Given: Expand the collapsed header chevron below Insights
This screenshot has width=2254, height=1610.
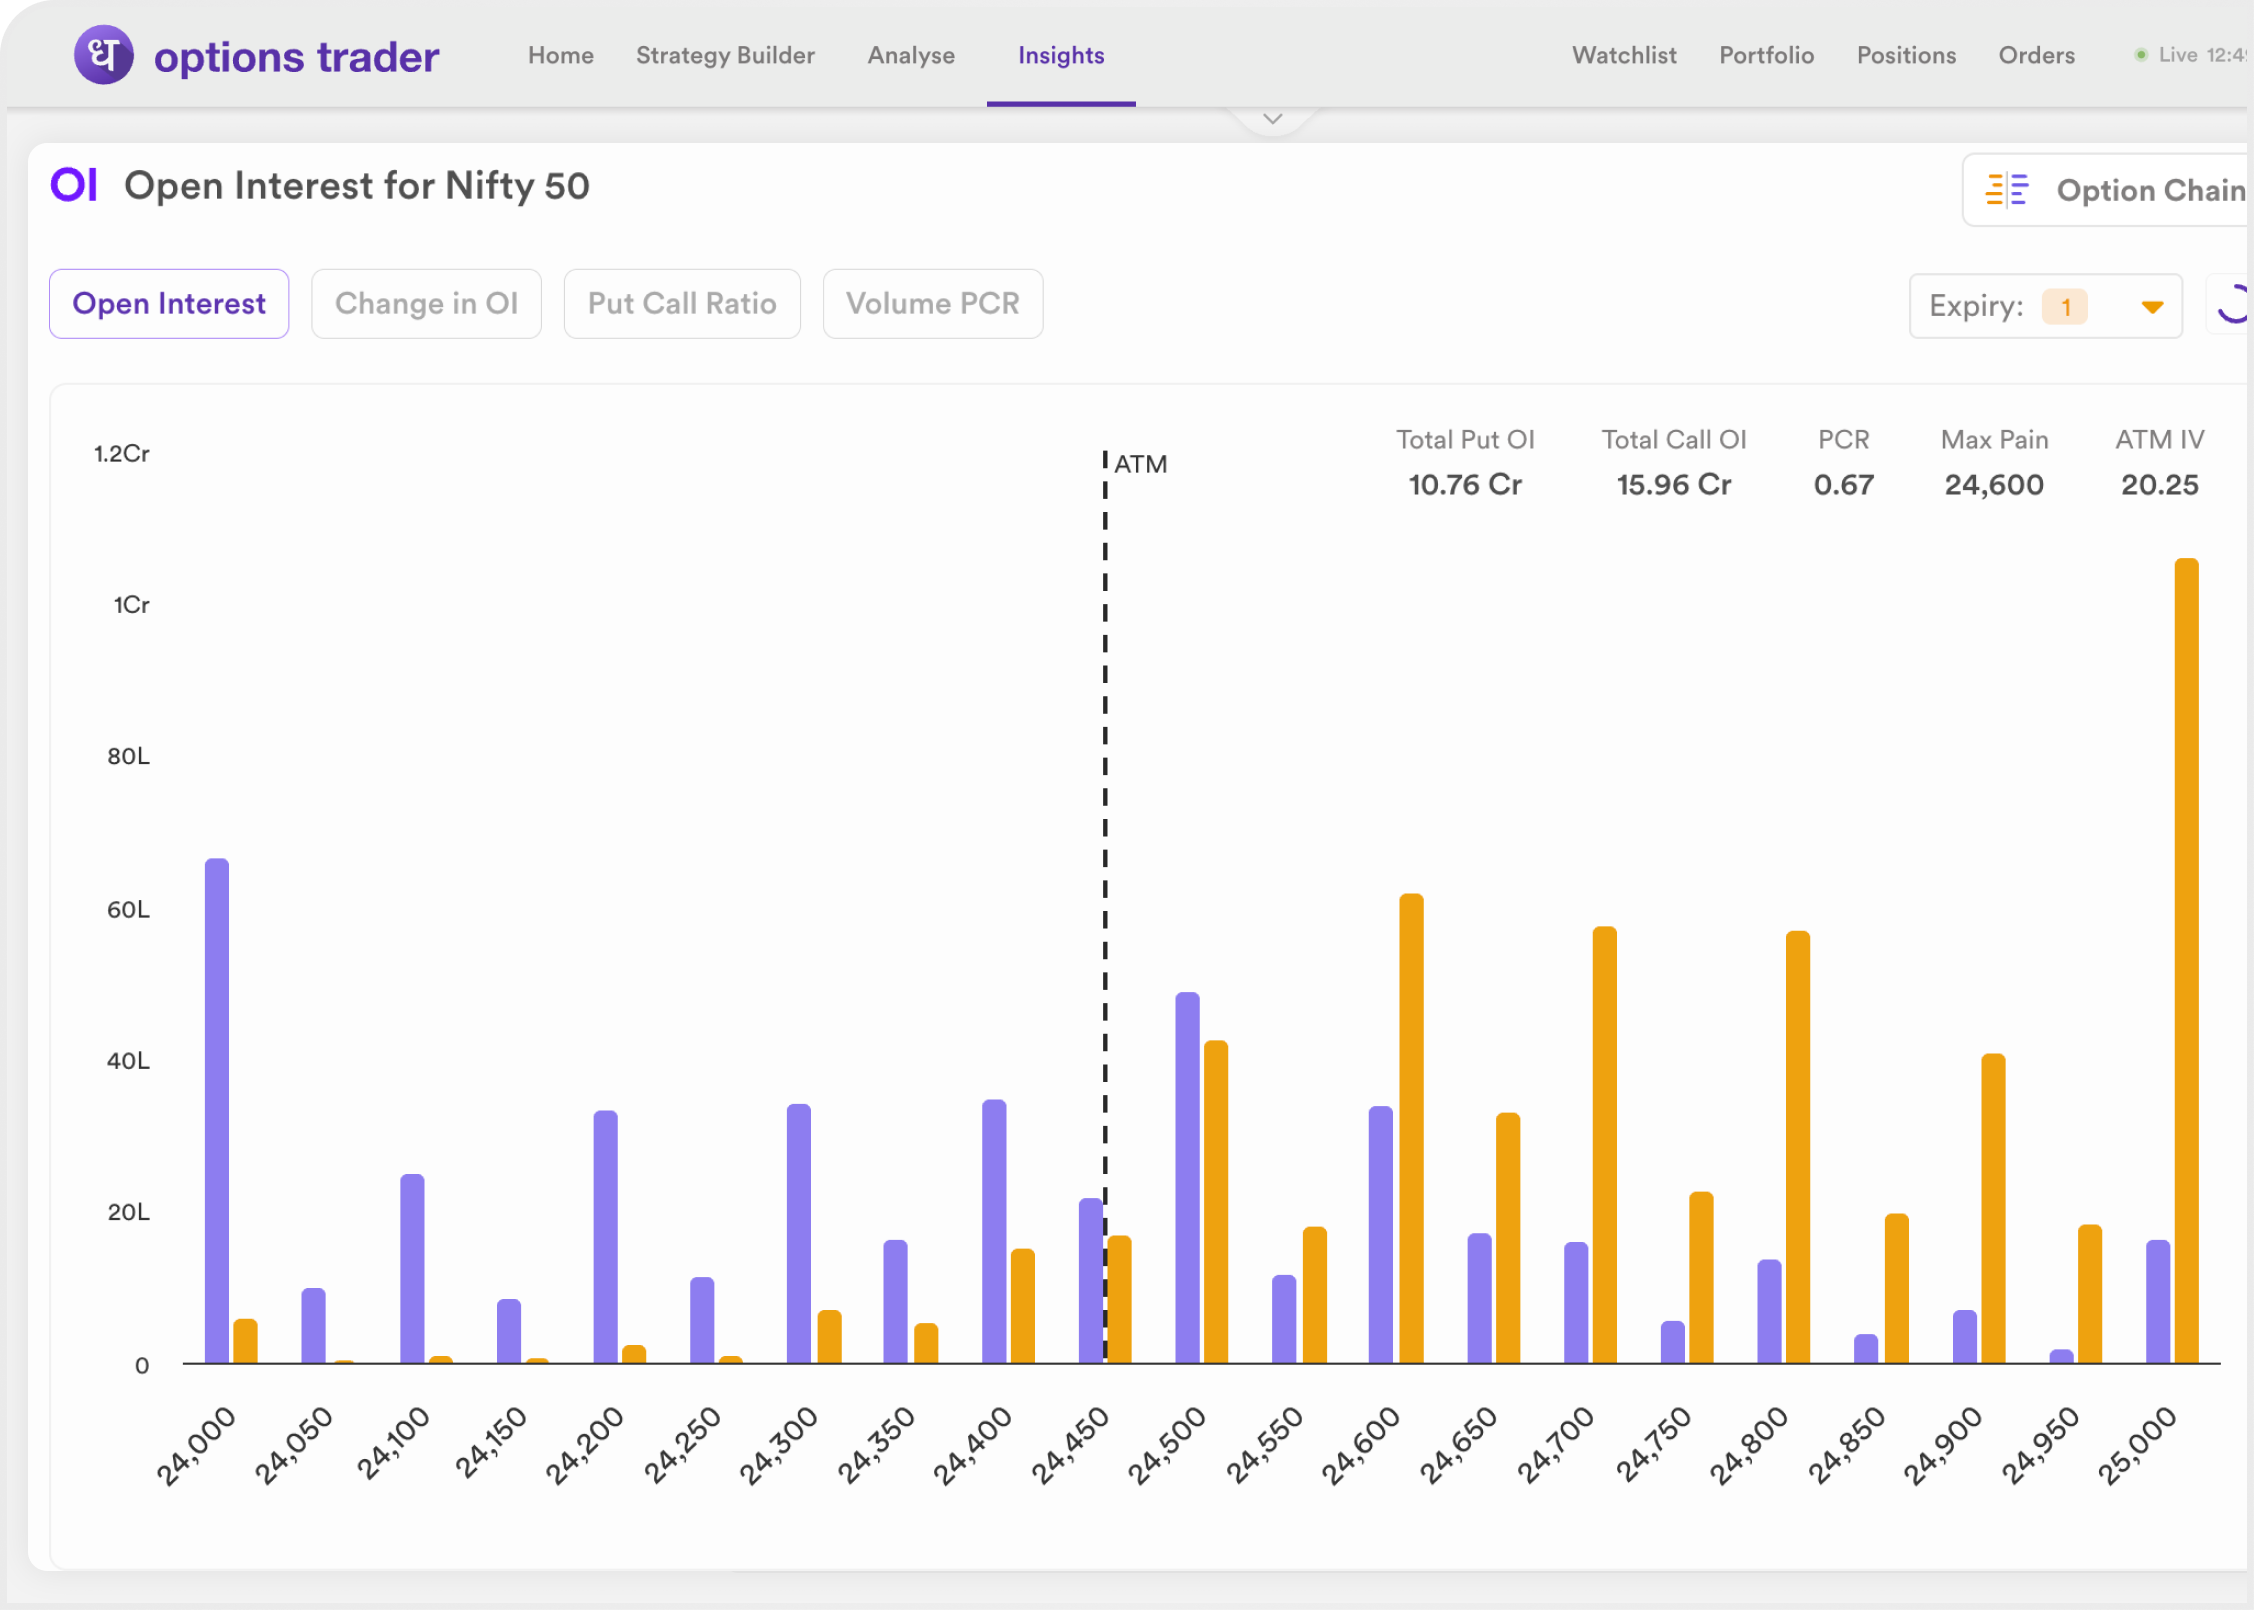Looking at the screenshot, I should pos(1272,119).
